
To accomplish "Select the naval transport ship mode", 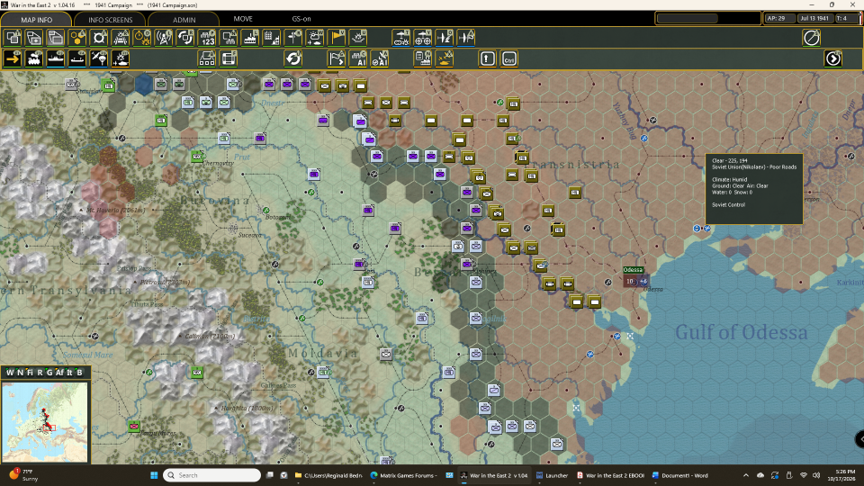I will click(56, 58).
